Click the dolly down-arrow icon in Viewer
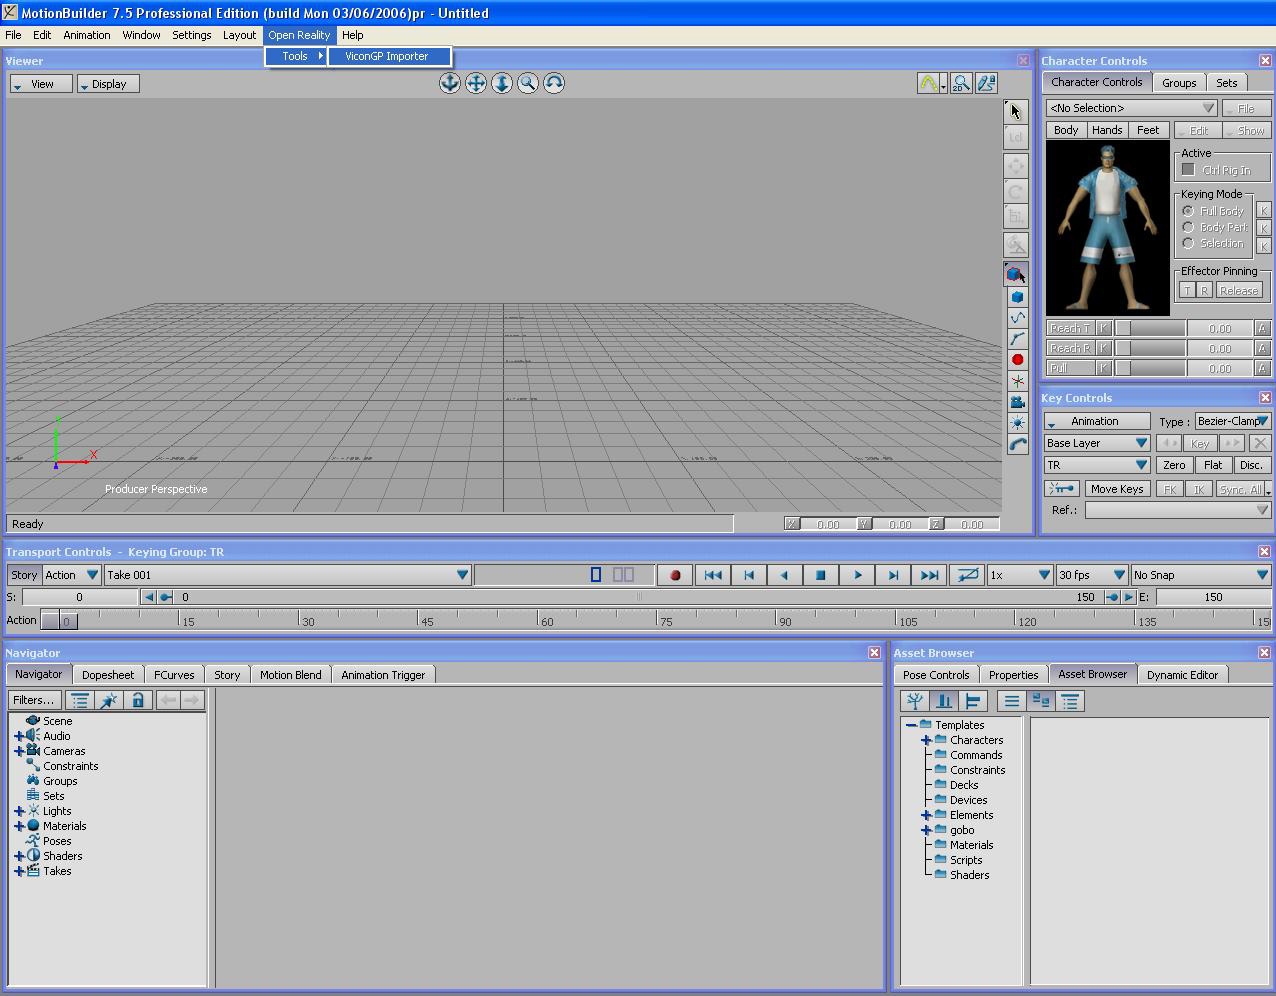The image size is (1276, 996). click(502, 83)
